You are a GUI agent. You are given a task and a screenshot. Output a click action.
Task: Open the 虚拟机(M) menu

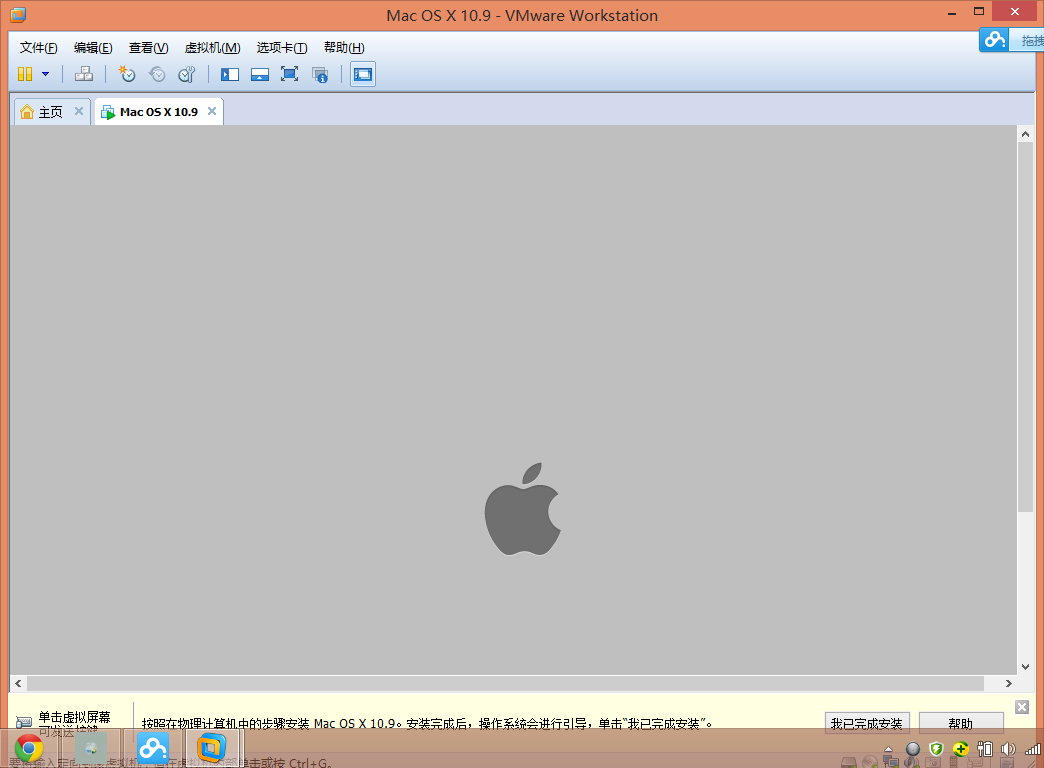click(212, 47)
